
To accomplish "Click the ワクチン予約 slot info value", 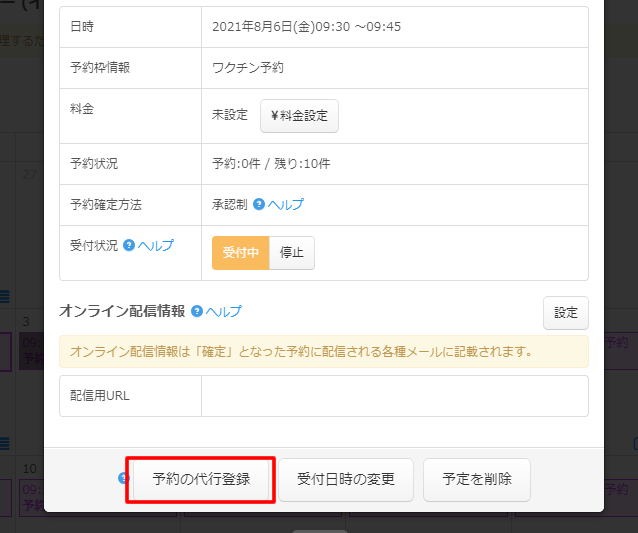I will 248,68.
